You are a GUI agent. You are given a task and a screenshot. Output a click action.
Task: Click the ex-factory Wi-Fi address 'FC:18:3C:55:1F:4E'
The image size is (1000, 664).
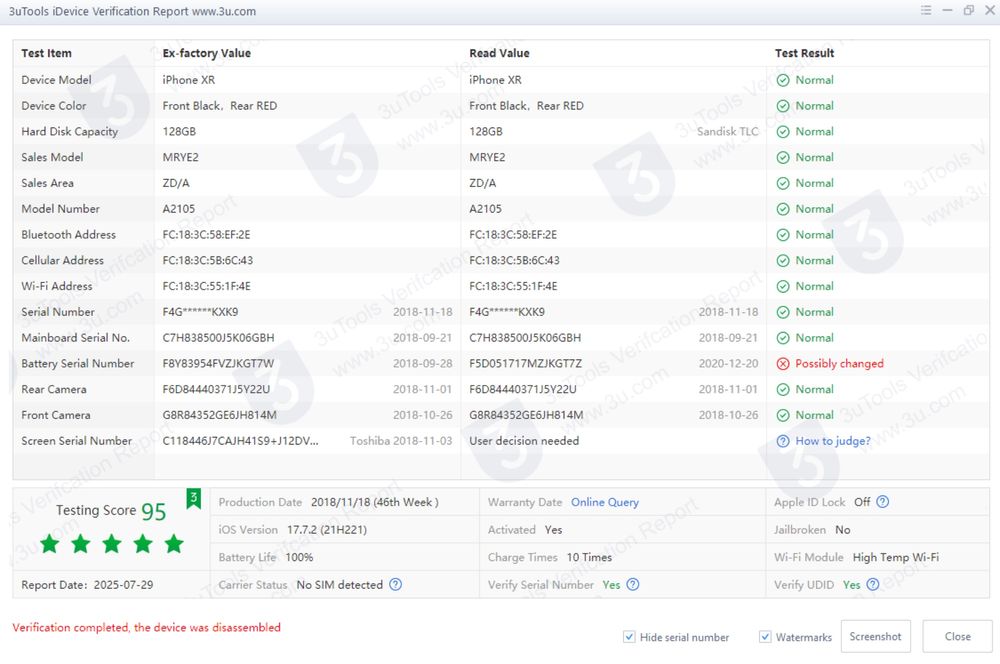207,286
